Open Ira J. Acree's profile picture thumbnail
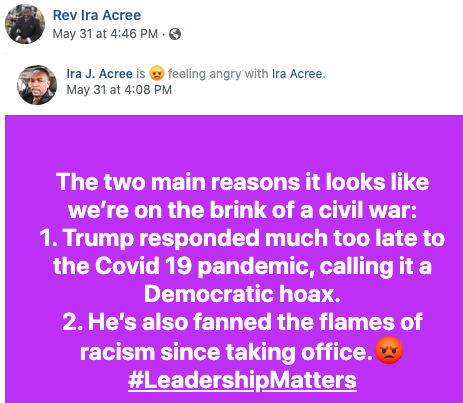Screen dimensions: 463x403 coord(37,85)
